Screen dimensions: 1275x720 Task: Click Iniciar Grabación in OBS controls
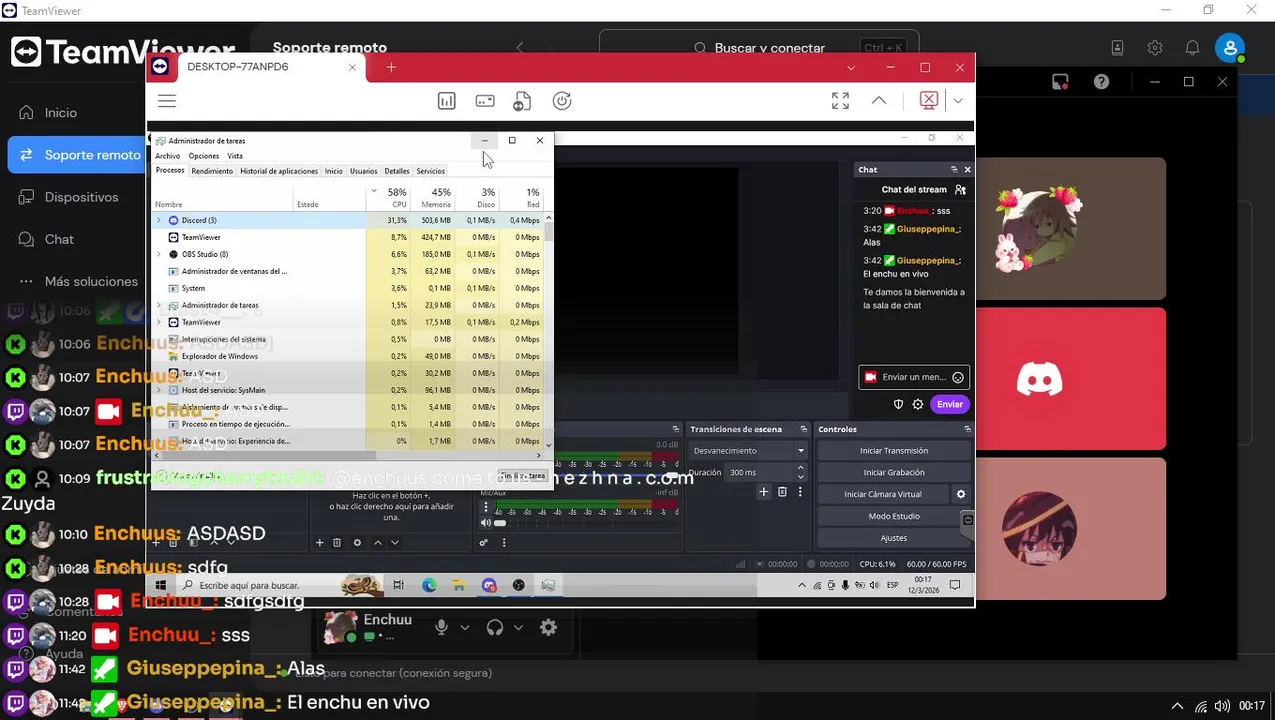894,473
